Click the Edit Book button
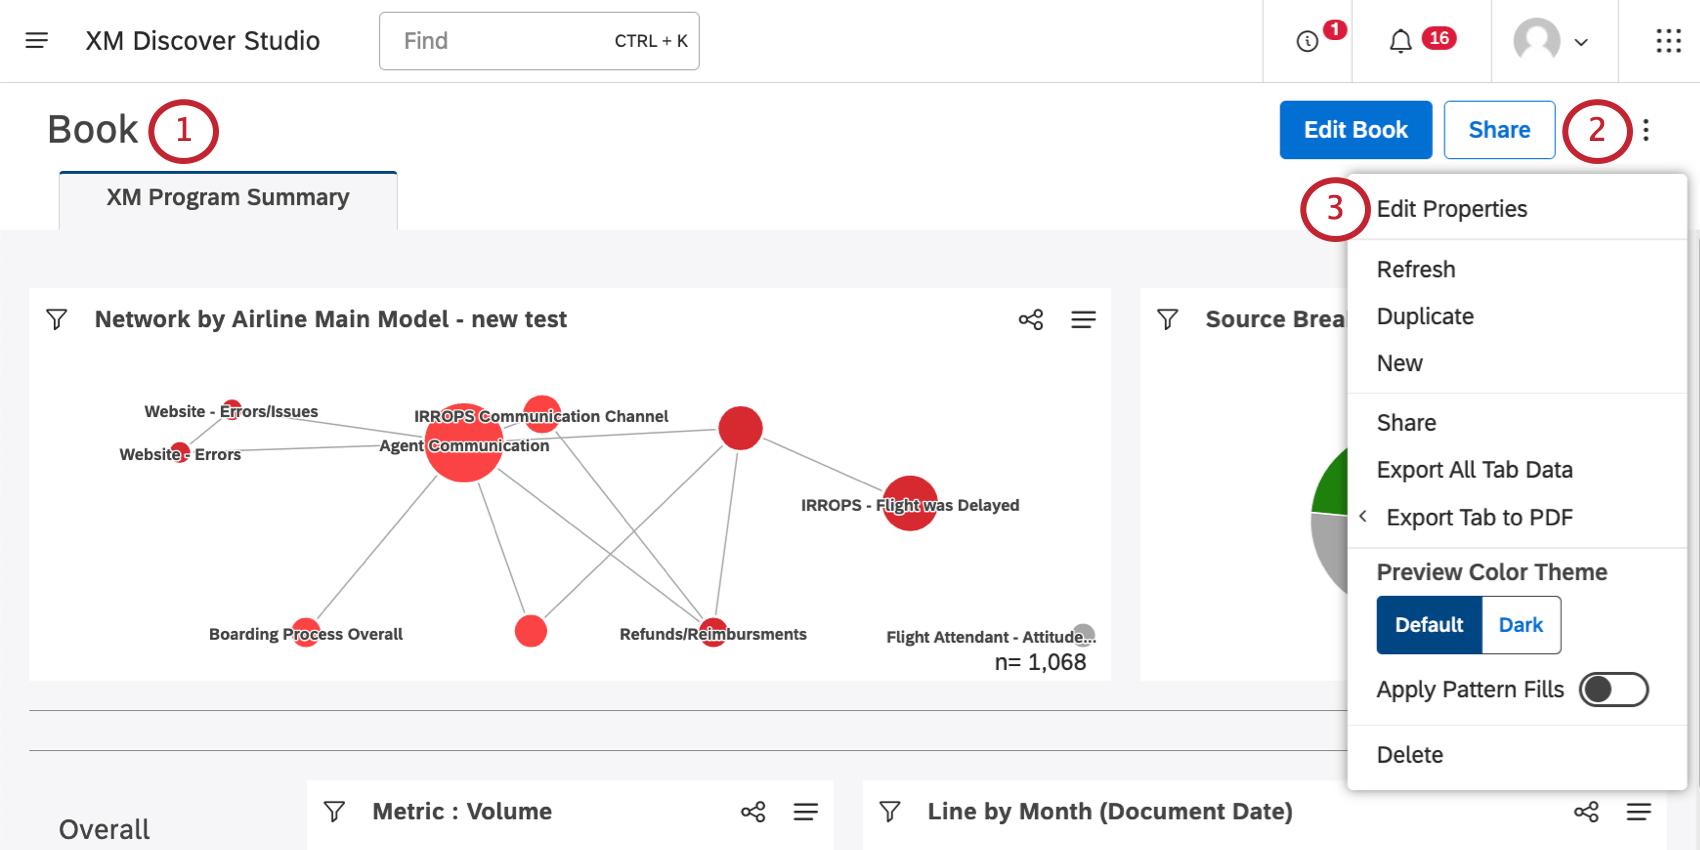Viewport: 1700px width, 850px height. [x=1355, y=130]
